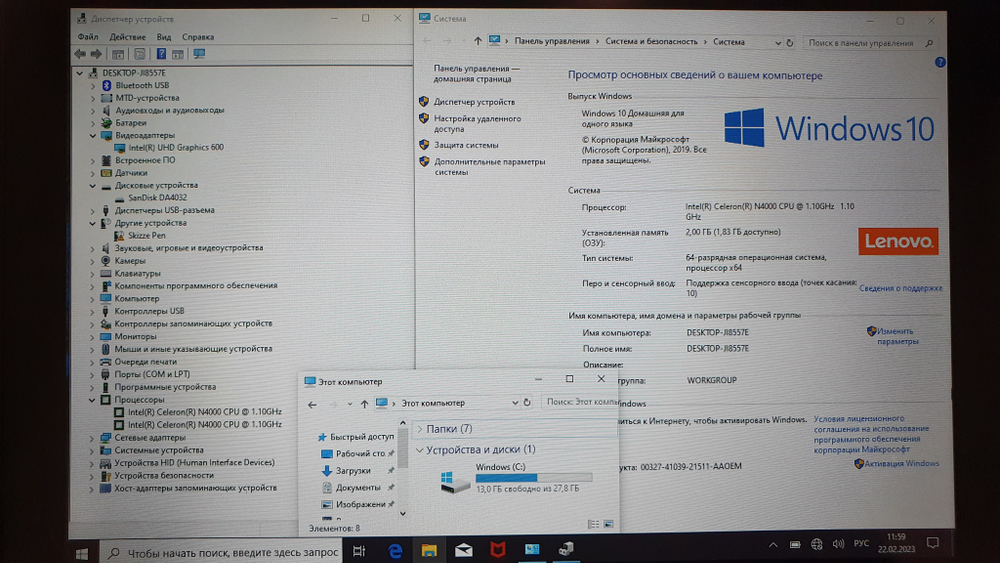Open address dropdown in Этот компьютер window
The width and height of the screenshot is (1000, 563).
click(x=515, y=403)
